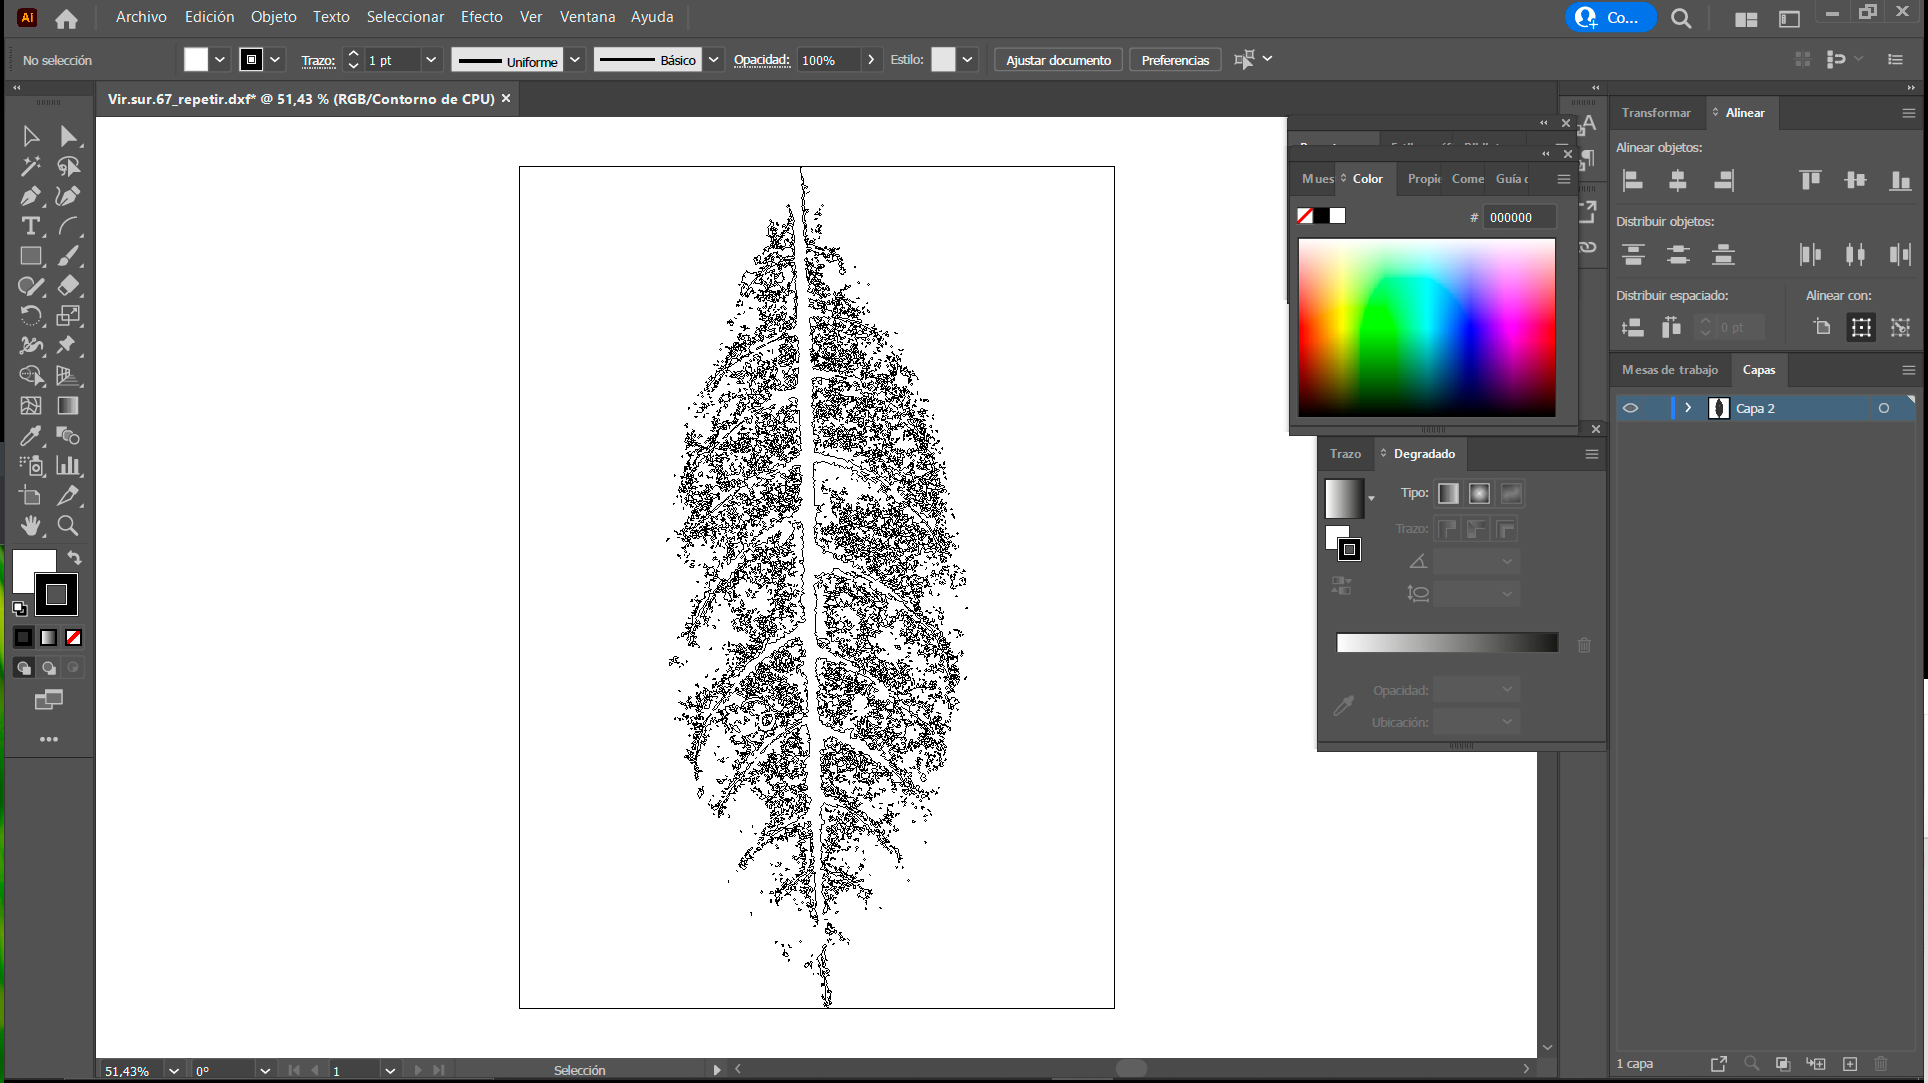
Task: Select the Hand tool
Action: [x=30, y=526]
